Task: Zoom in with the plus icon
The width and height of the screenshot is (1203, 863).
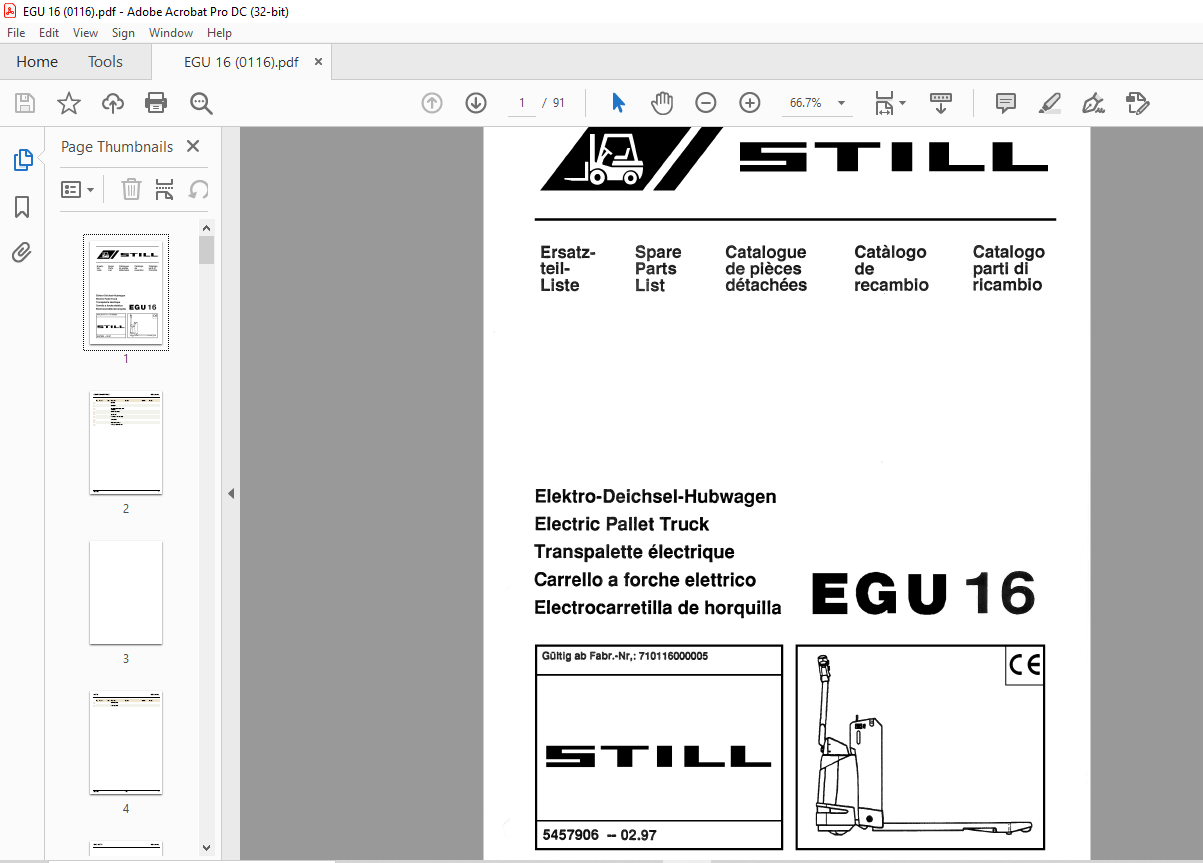Action: (750, 103)
